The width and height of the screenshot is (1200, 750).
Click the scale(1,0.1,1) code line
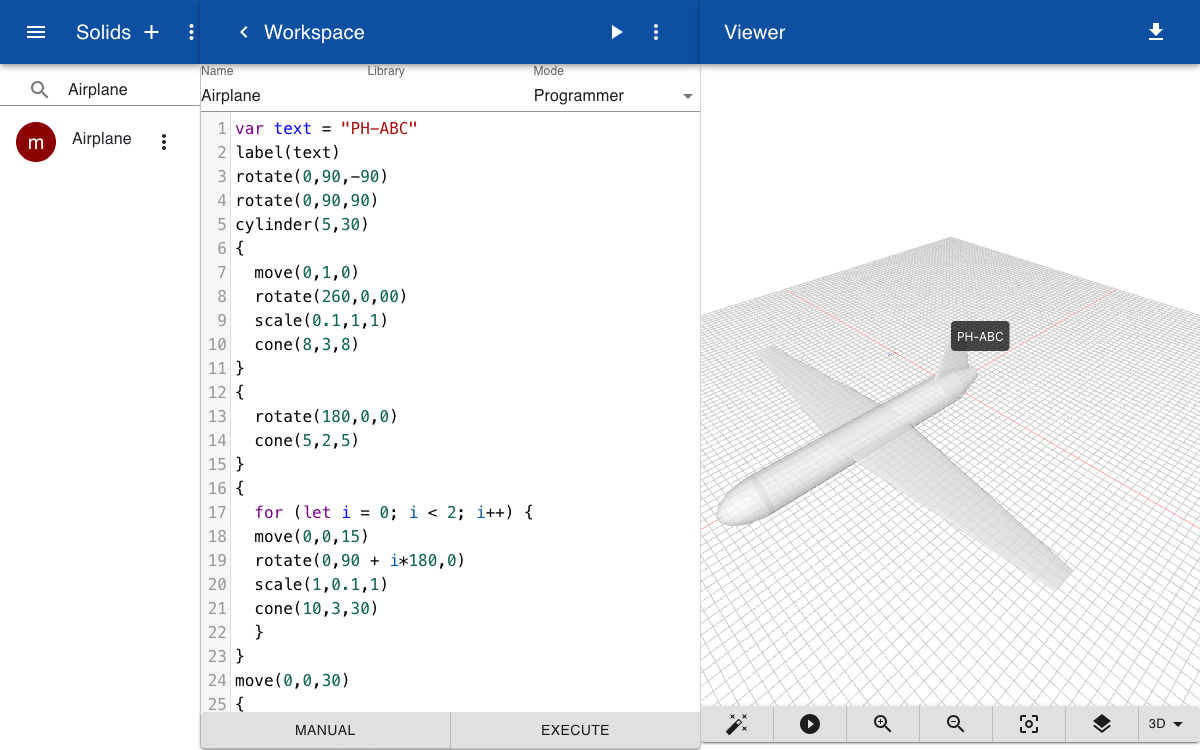[x=321, y=584]
